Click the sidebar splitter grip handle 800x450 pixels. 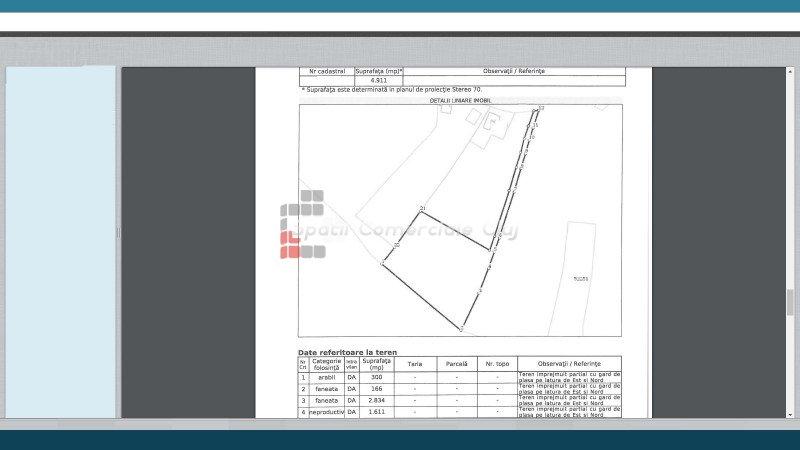[x=118, y=232]
